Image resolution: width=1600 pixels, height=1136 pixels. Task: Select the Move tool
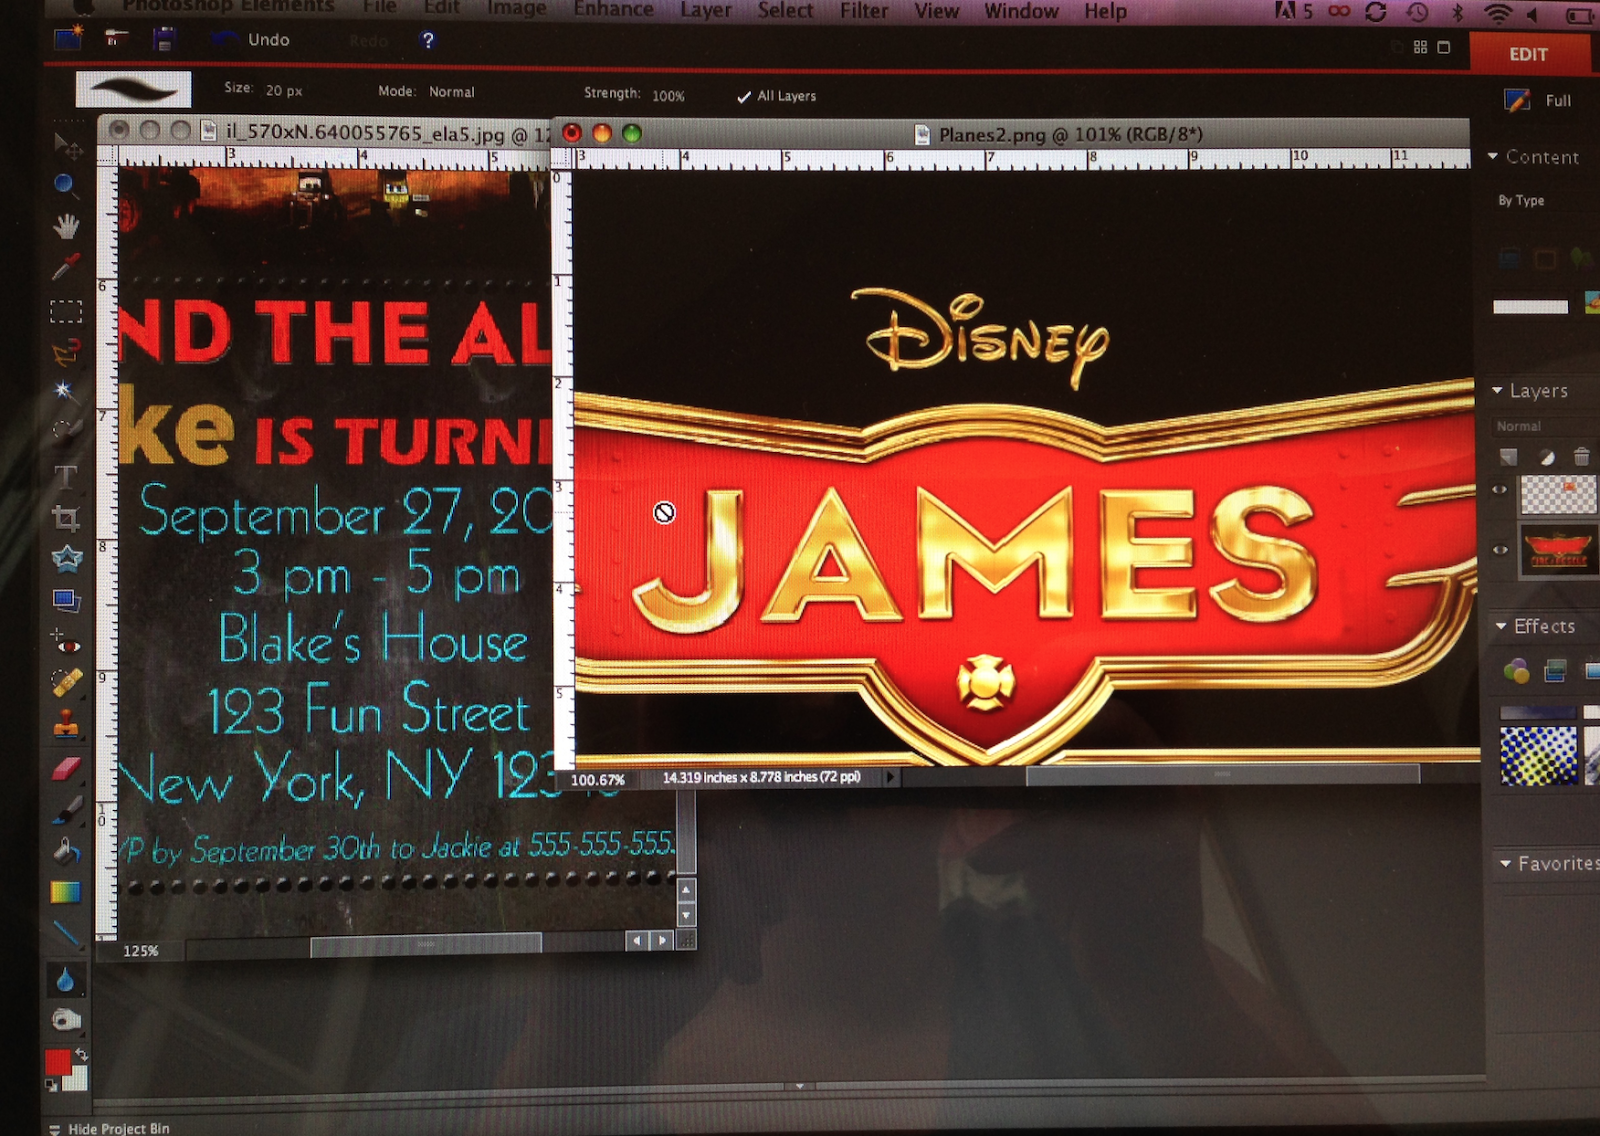pyautogui.click(x=67, y=146)
